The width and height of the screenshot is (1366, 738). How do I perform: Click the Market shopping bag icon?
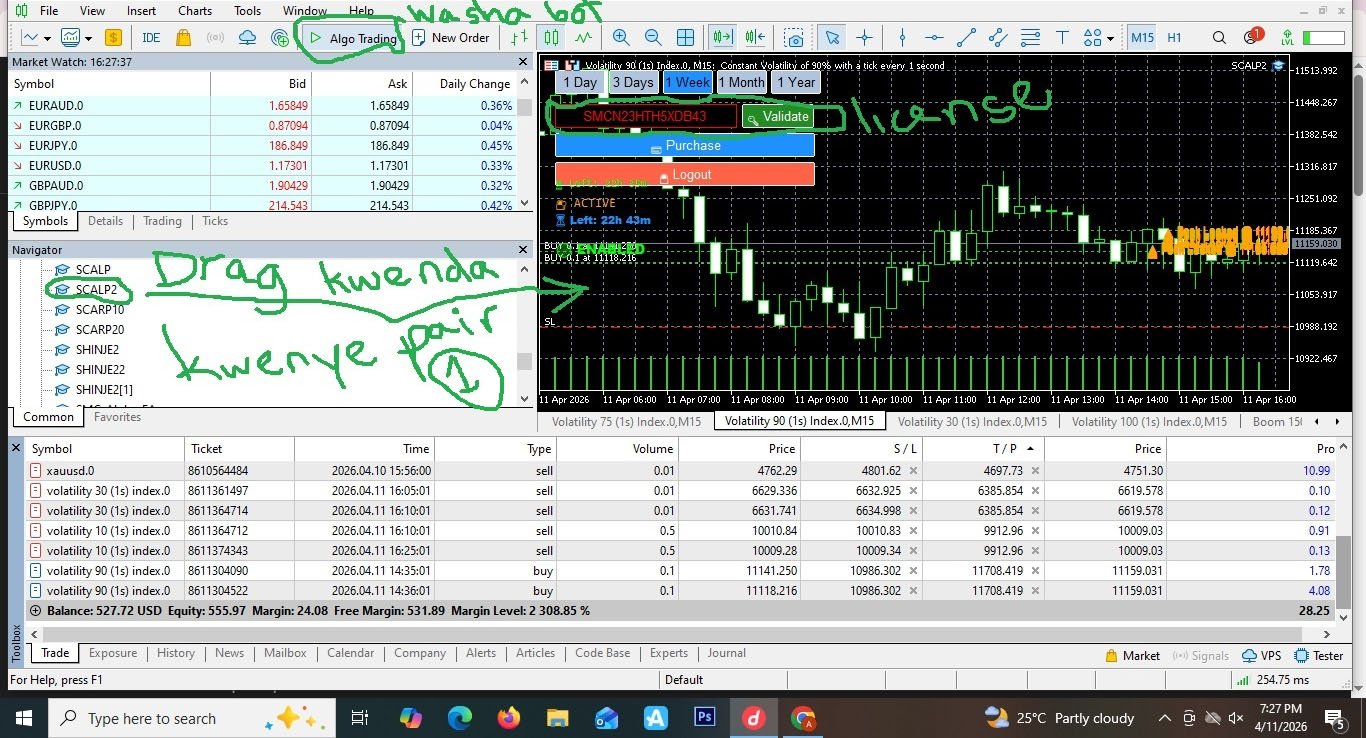pos(183,38)
